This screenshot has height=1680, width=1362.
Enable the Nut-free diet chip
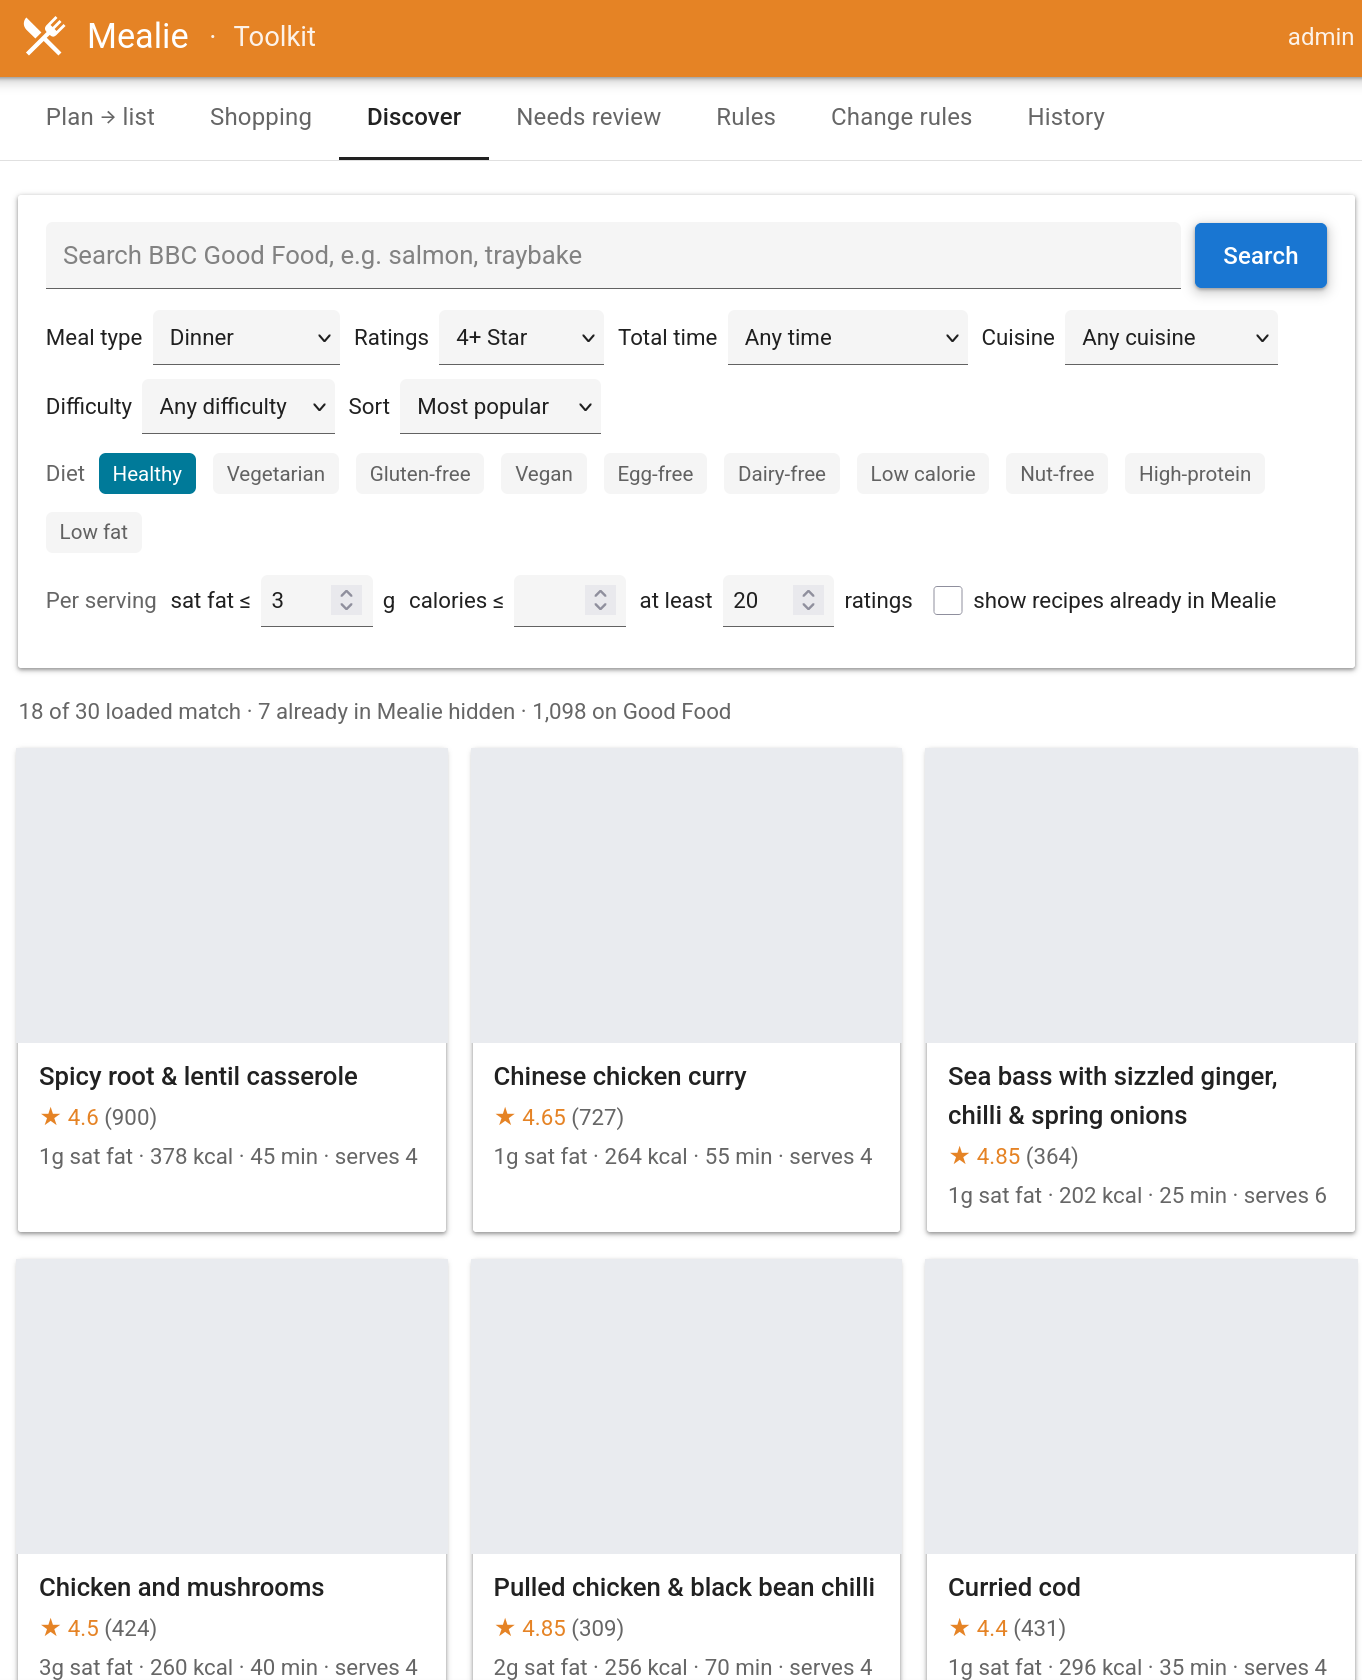[x=1057, y=474]
